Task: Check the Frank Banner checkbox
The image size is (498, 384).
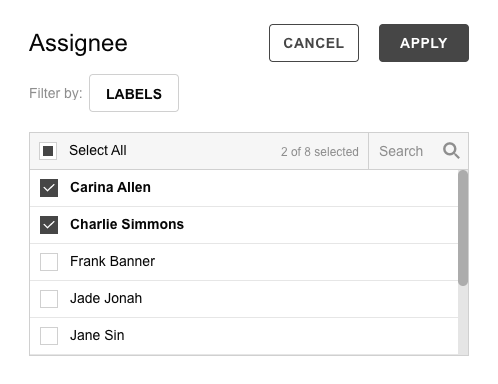Action: pyautogui.click(x=49, y=262)
